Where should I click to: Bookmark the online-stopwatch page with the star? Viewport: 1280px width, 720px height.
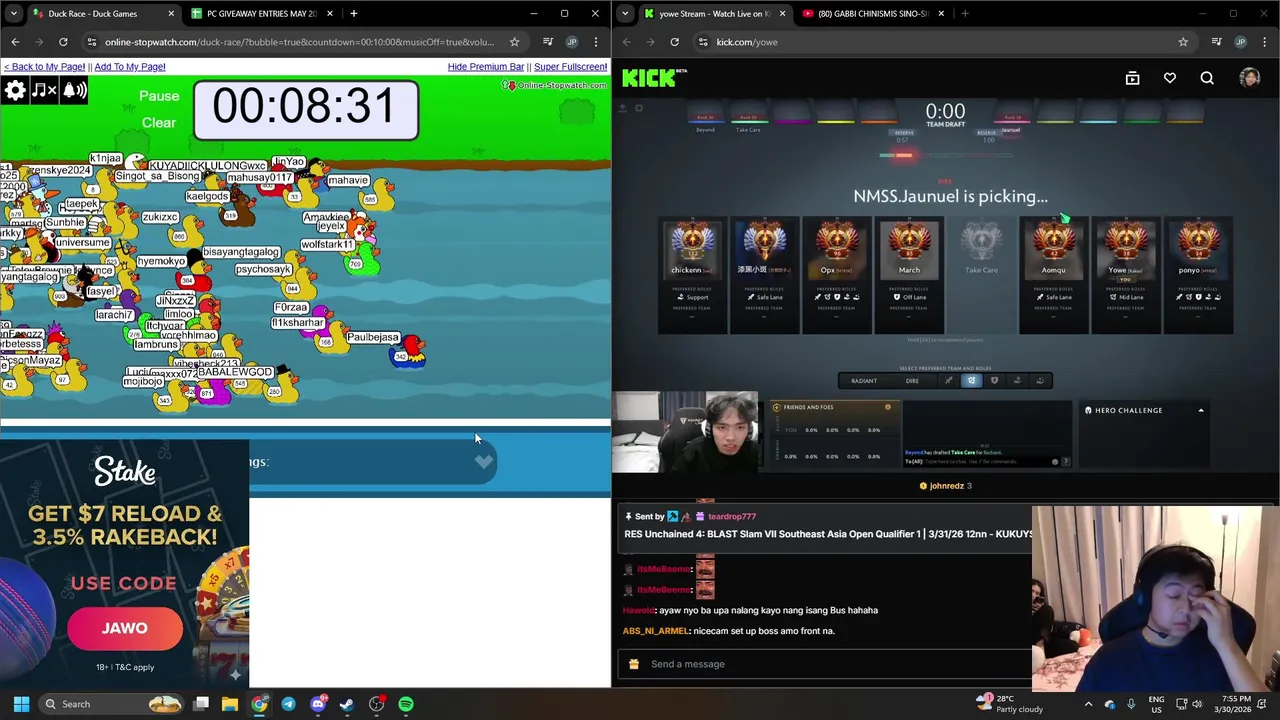point(514,42)
